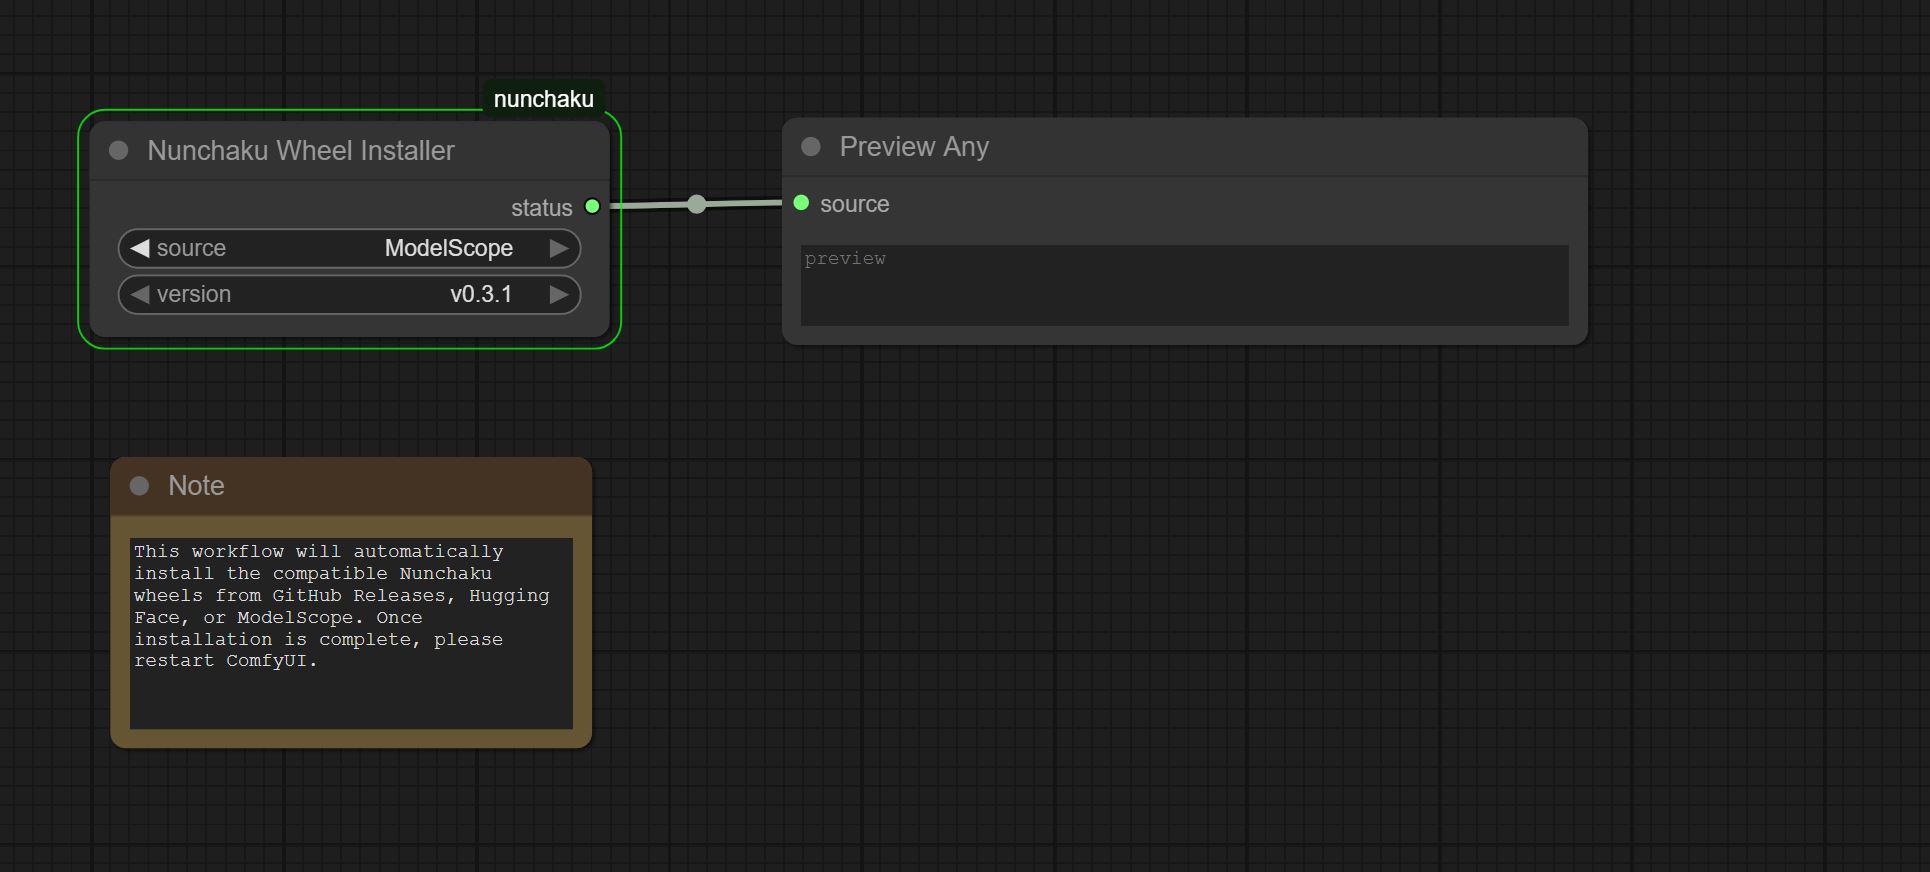
Task: Click the Nunchaku Wheel Installer title
Action: tap(301, 151)
